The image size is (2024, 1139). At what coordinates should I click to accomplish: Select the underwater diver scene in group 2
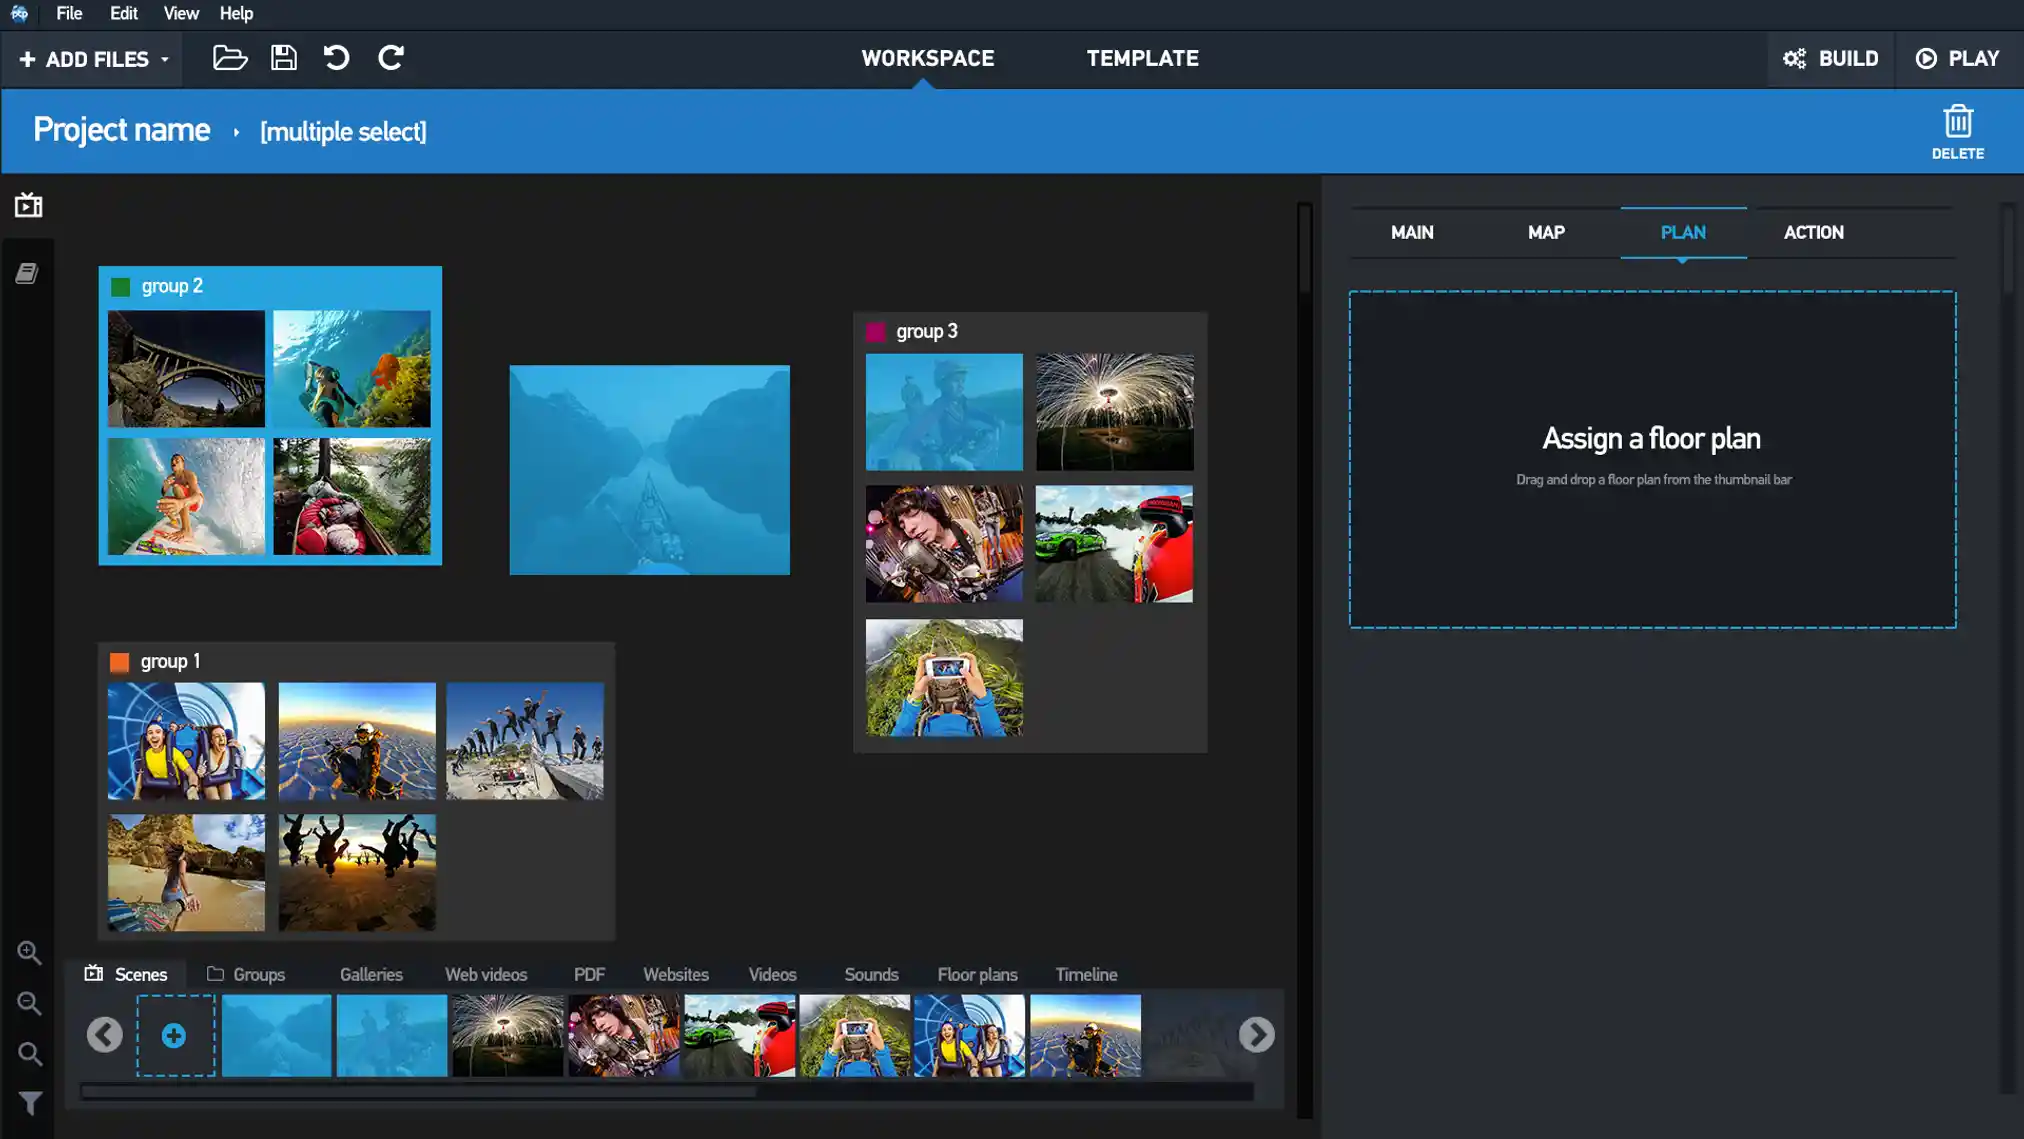[x=352, y=368]
